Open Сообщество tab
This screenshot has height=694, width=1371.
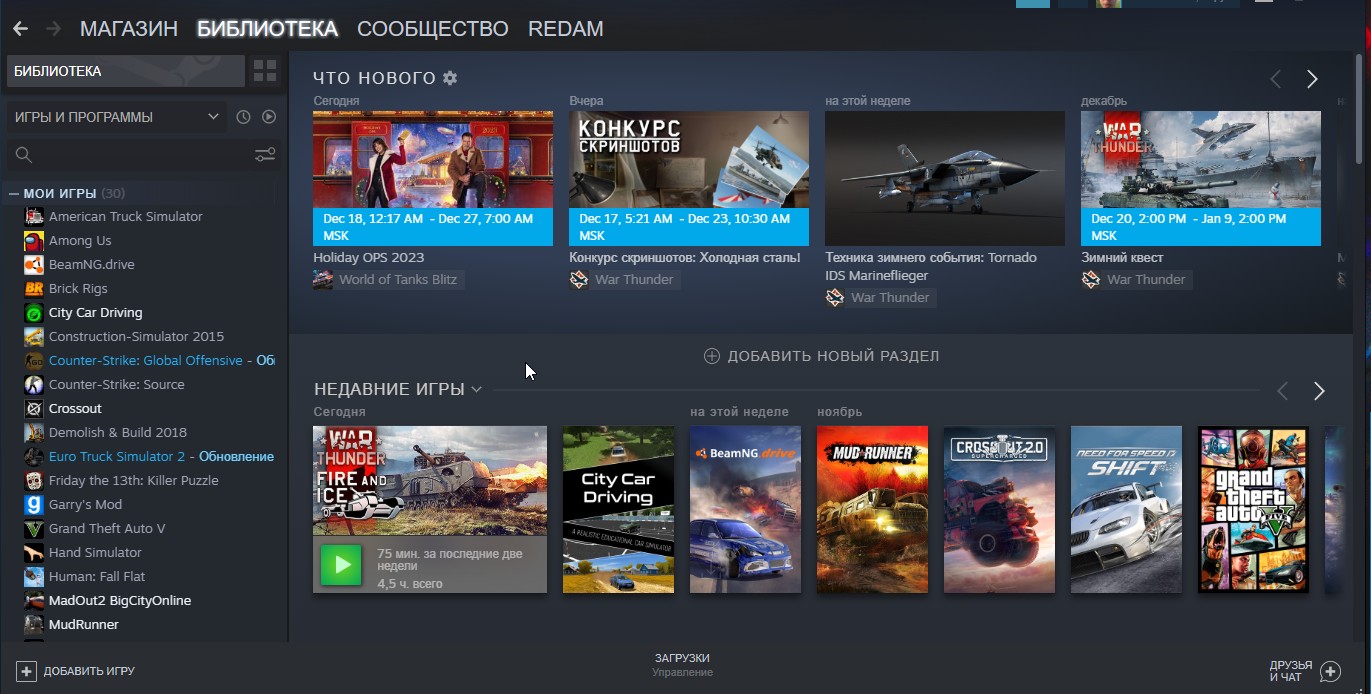click(432, 29)
